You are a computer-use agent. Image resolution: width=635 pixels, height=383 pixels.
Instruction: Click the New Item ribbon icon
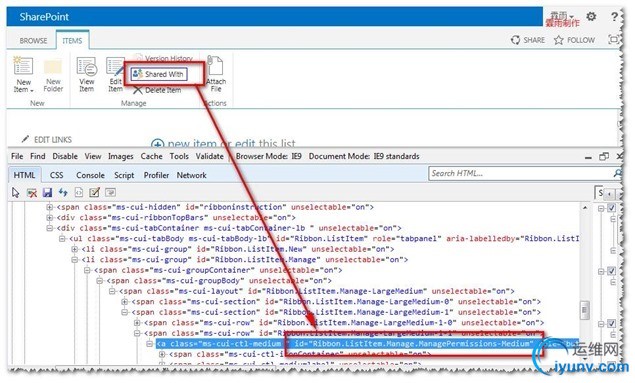coord(23,66)
